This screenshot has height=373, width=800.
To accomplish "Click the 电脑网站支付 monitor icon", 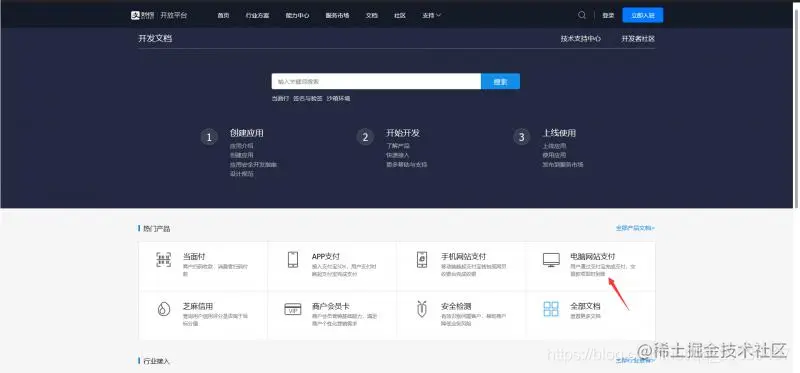I will click(551, 260).
